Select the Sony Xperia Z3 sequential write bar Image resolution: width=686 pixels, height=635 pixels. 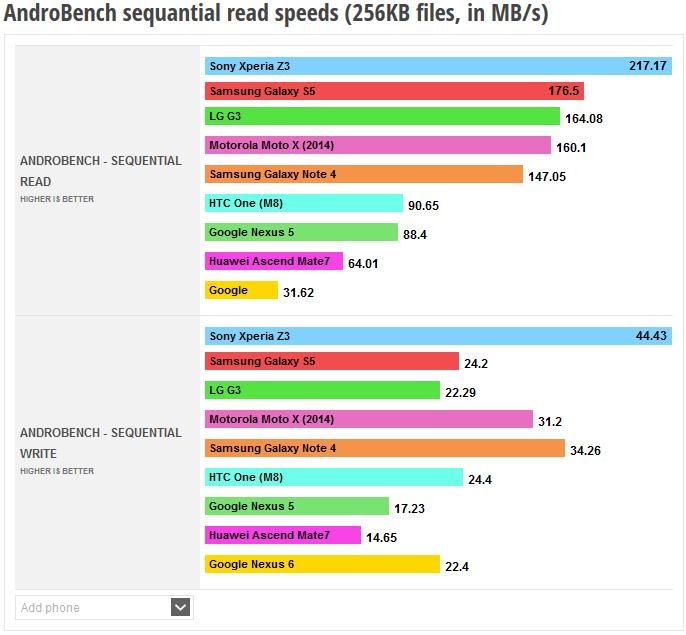[x=438, y=336]
